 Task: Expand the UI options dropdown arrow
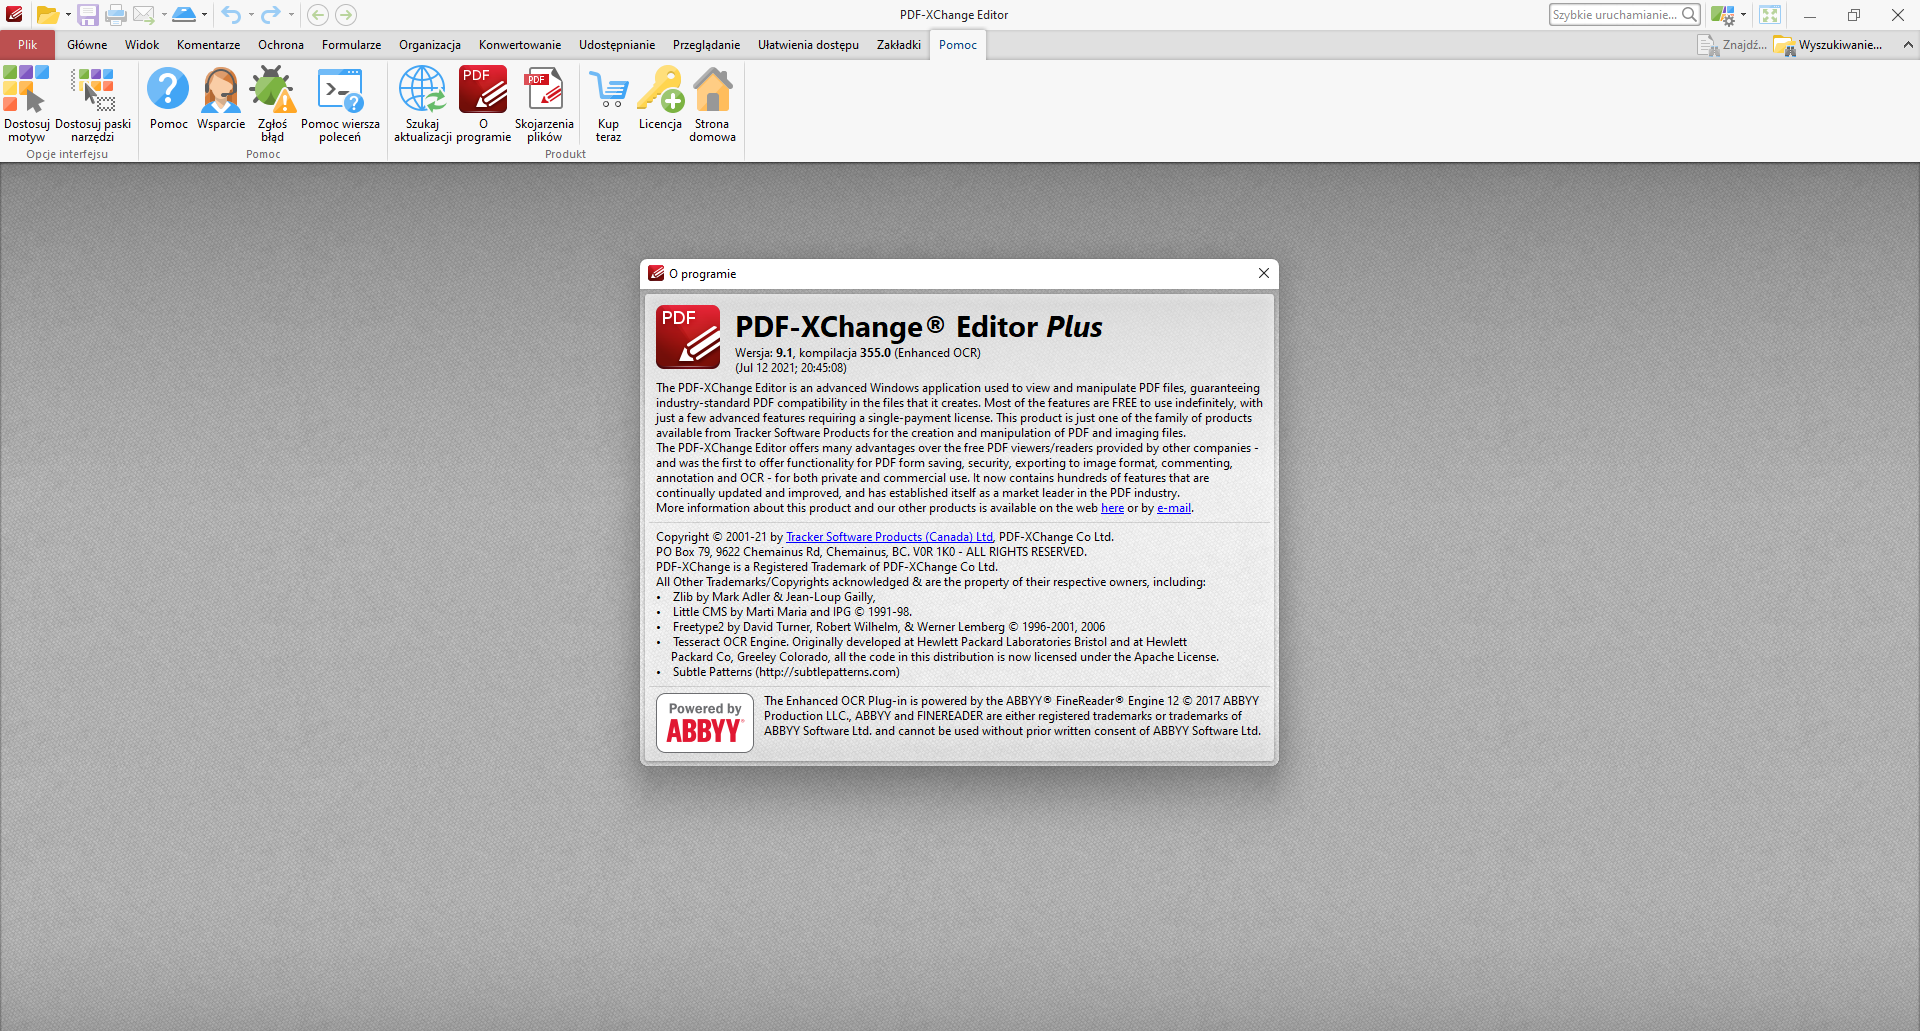coord(1743,15)
